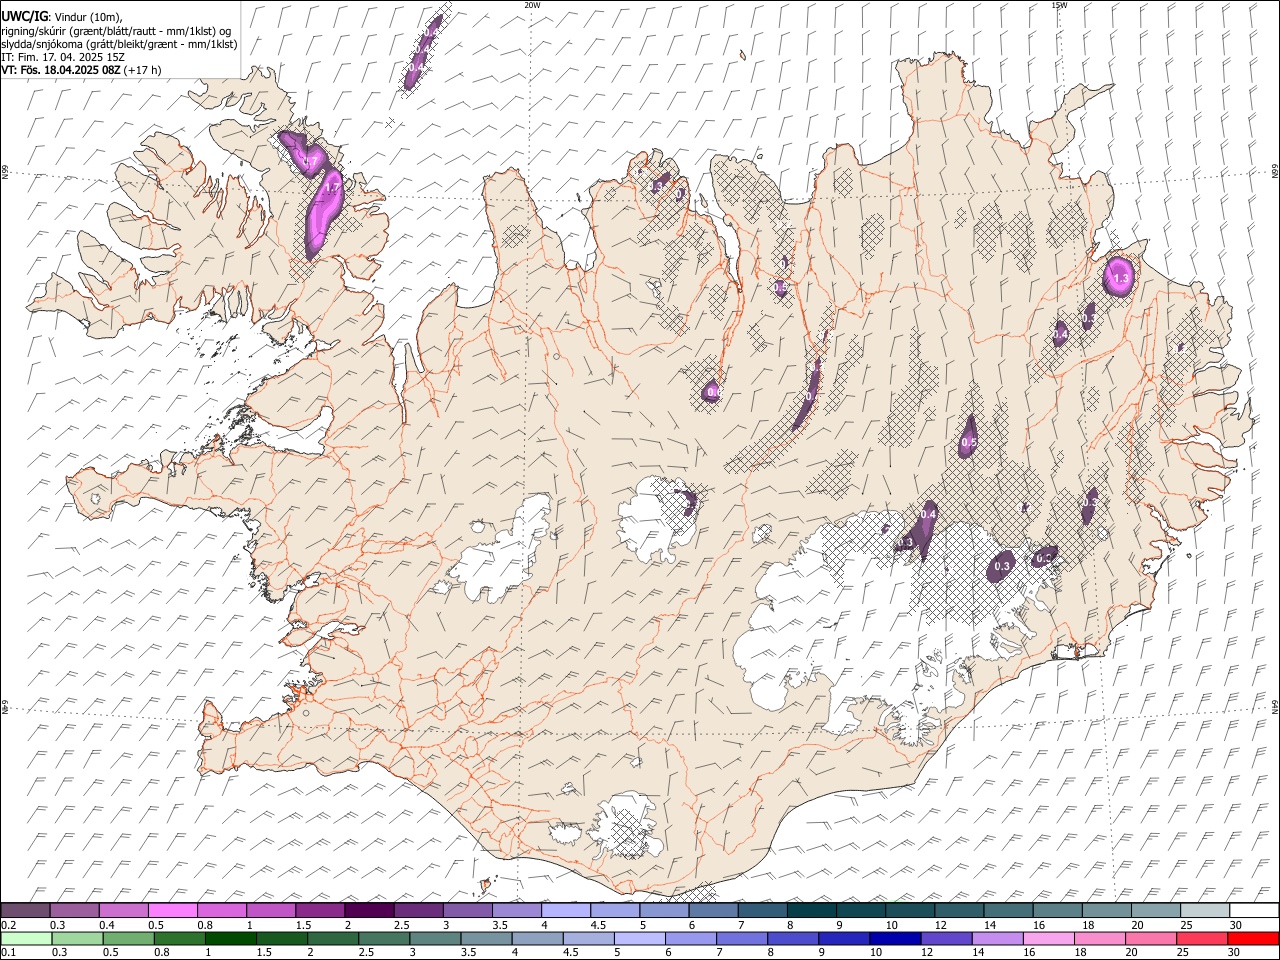Click the 'VT: Fös. 18.04.2025 08Z (+17 h)' line
1280x960 pixels.
click(82, 70)
